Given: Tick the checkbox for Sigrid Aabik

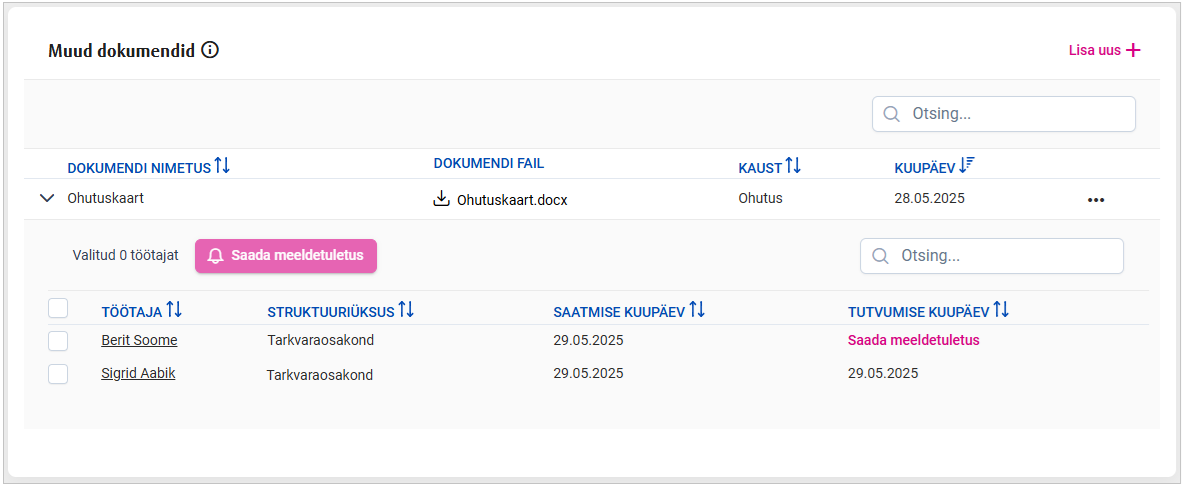Looking at the screenshot, I should pos(58,374).
